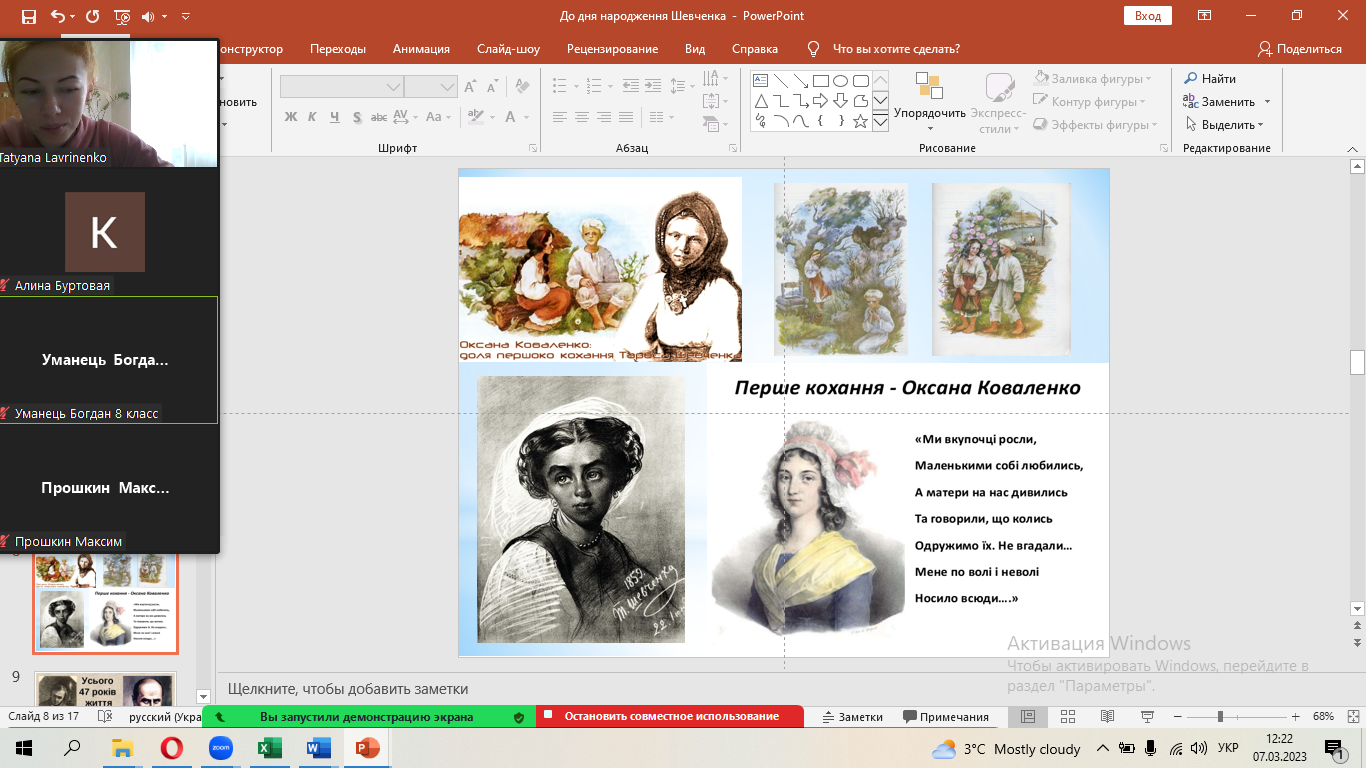Image resolution: width=1366 pixels, height=768 pixels.
Task: Open Word from the taskbar
Action: pyautogui.click(x=319, y=748)
